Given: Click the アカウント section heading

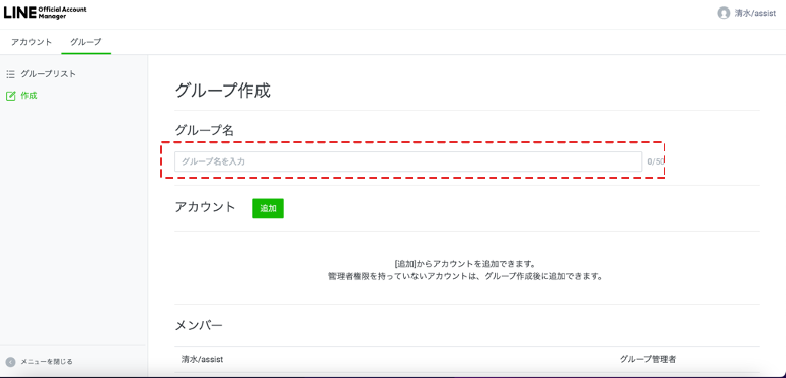Looking at the screenshot, I should (x=205, y=207).
